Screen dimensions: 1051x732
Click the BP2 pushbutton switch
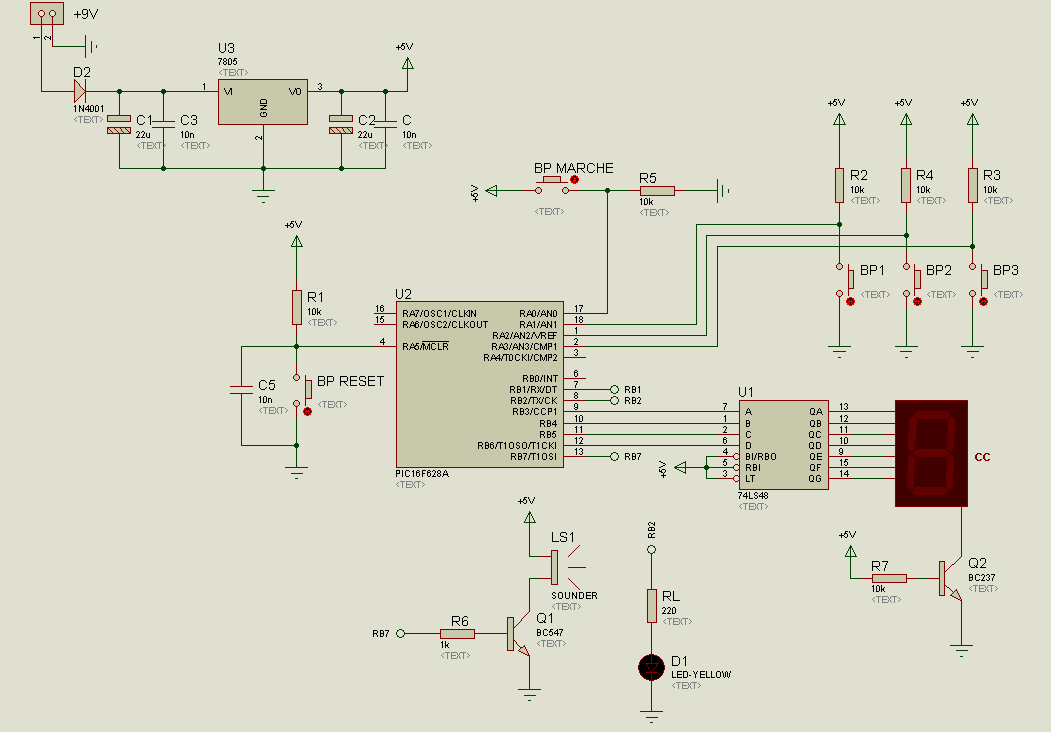[x=910, y=280]
